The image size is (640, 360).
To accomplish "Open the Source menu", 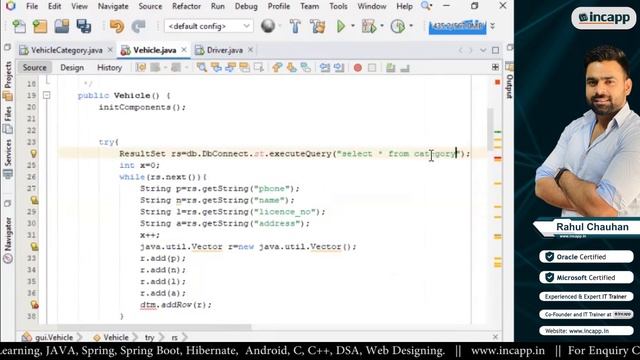I will [150, 6].
